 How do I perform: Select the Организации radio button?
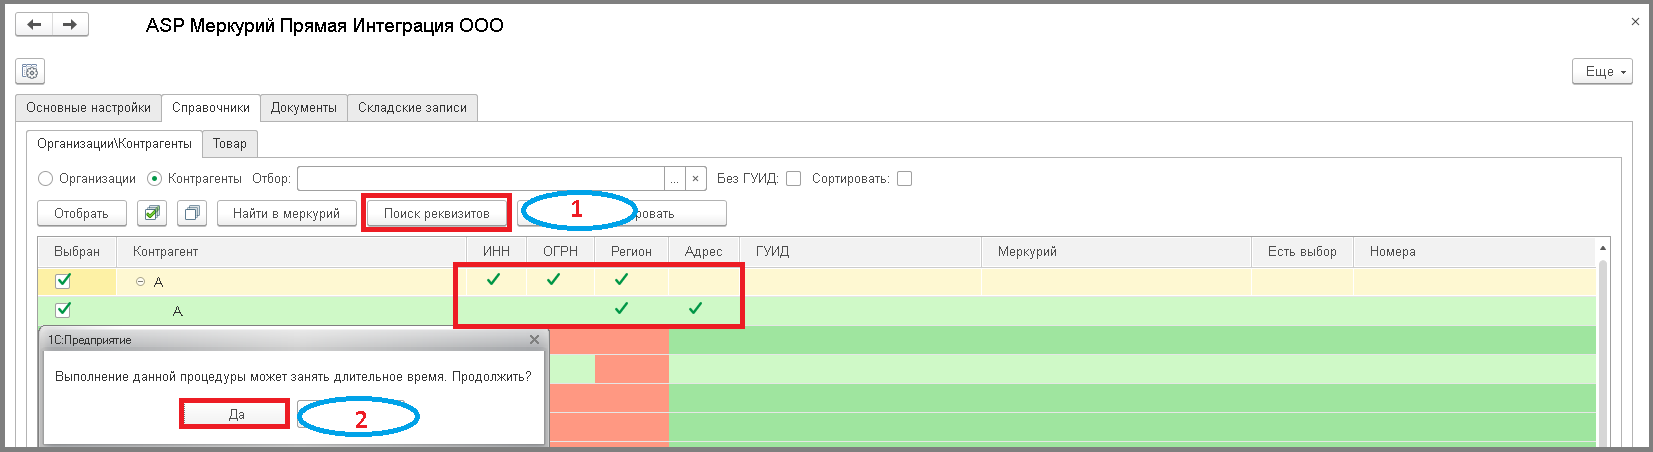45,179
